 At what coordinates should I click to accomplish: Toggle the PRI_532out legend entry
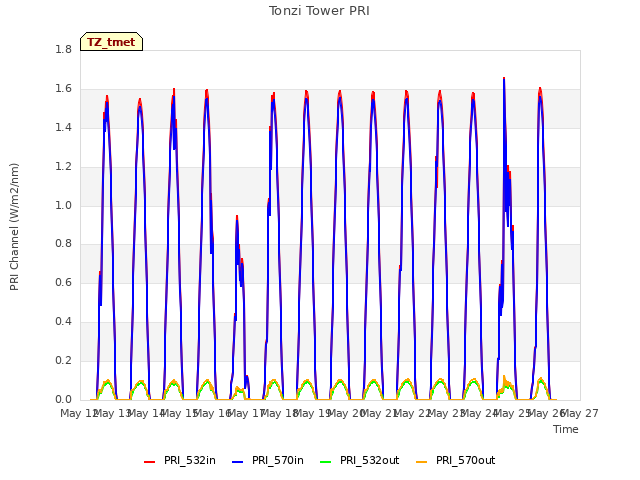tap(360, 461)
